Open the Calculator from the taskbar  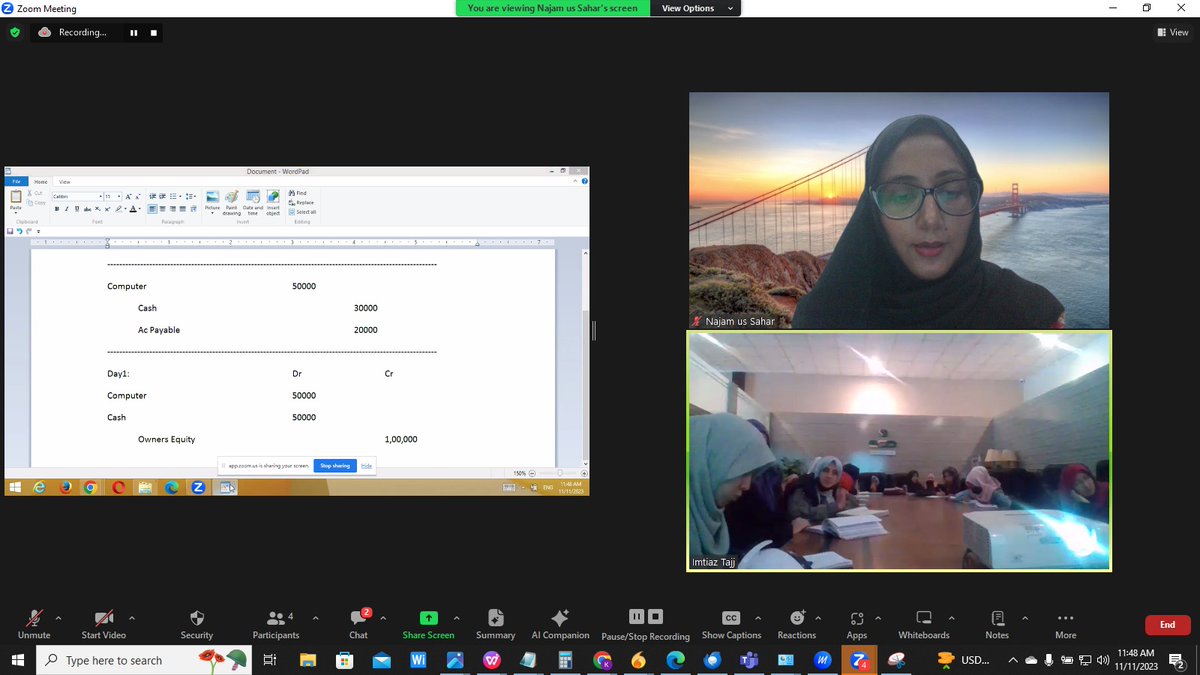(x=565, y=660)
